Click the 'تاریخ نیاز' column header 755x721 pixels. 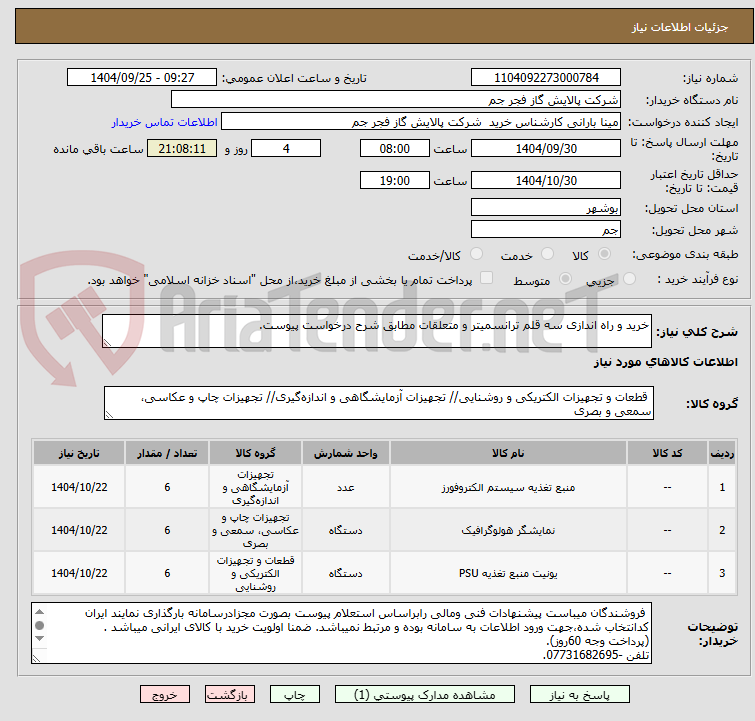point(79,453)
